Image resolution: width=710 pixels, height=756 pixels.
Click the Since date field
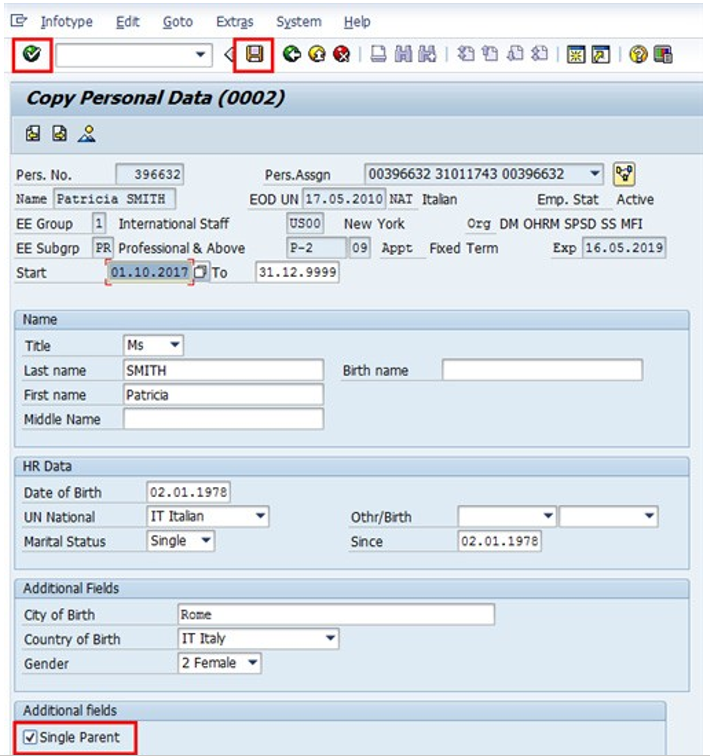[499, 540]
